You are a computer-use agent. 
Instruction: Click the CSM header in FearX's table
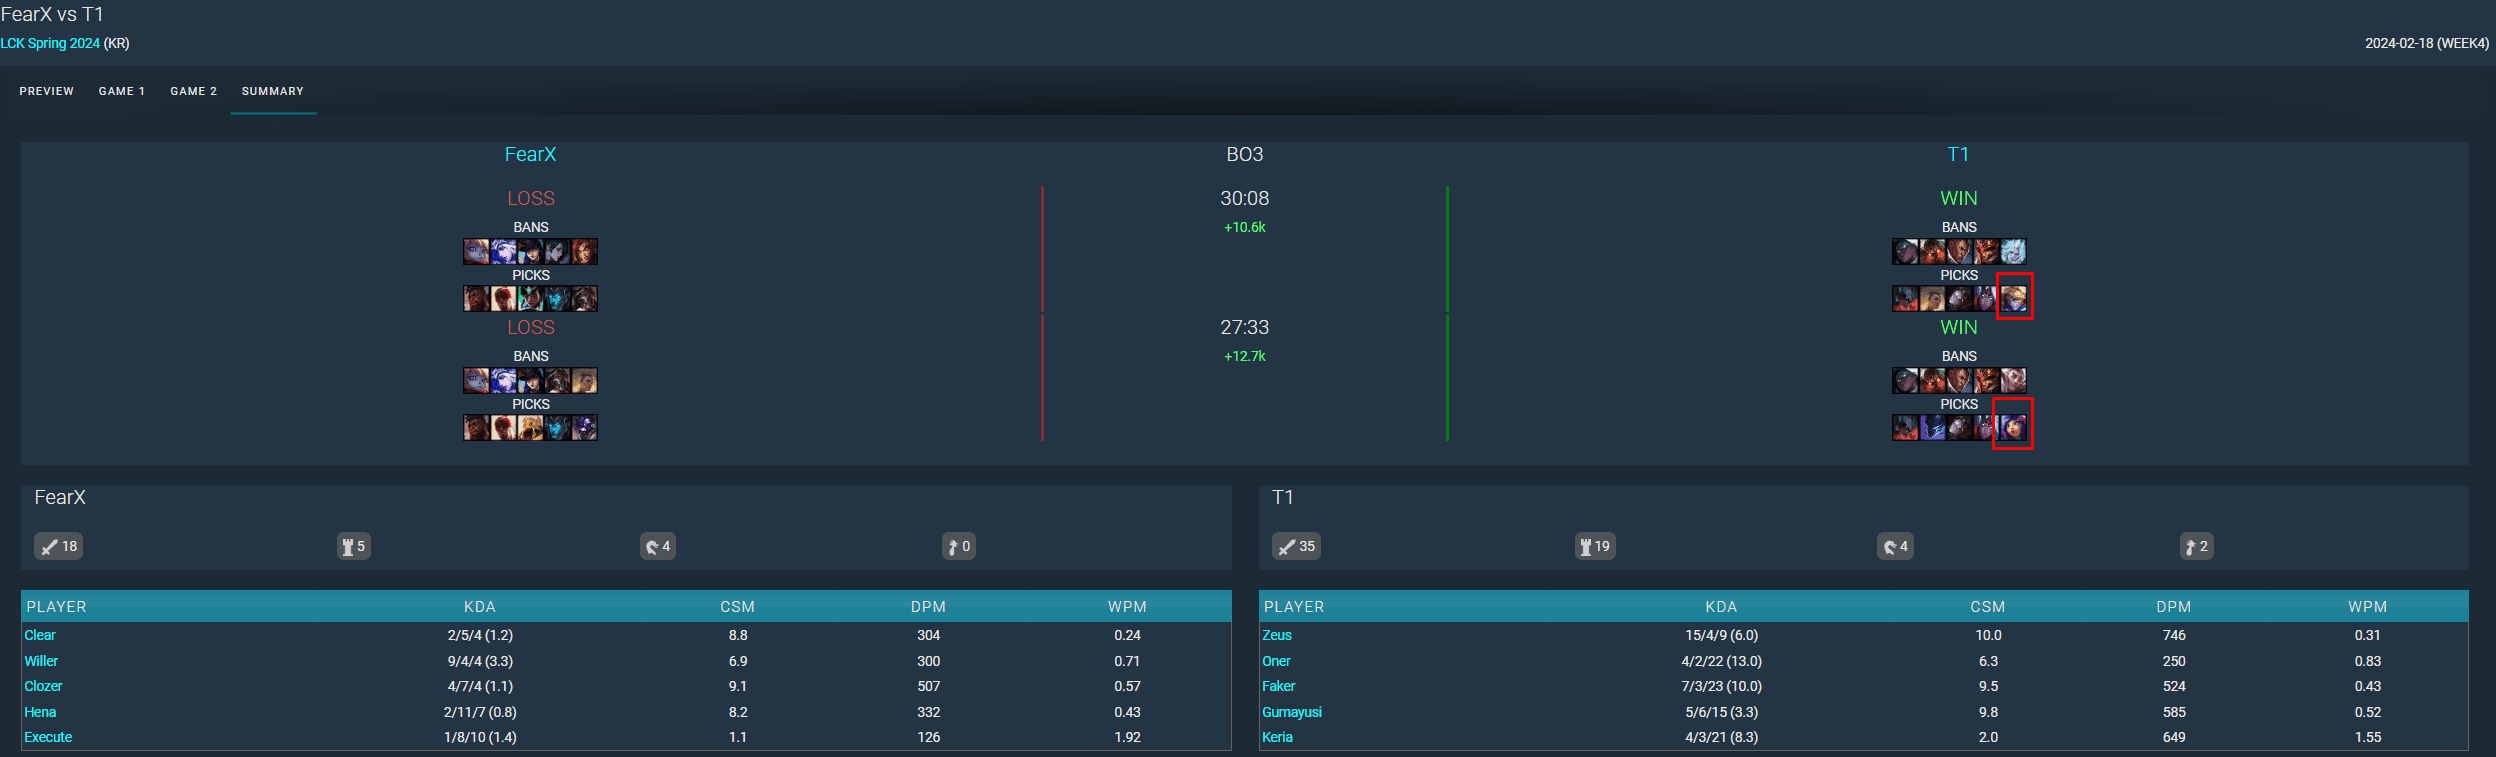[738, 607]
